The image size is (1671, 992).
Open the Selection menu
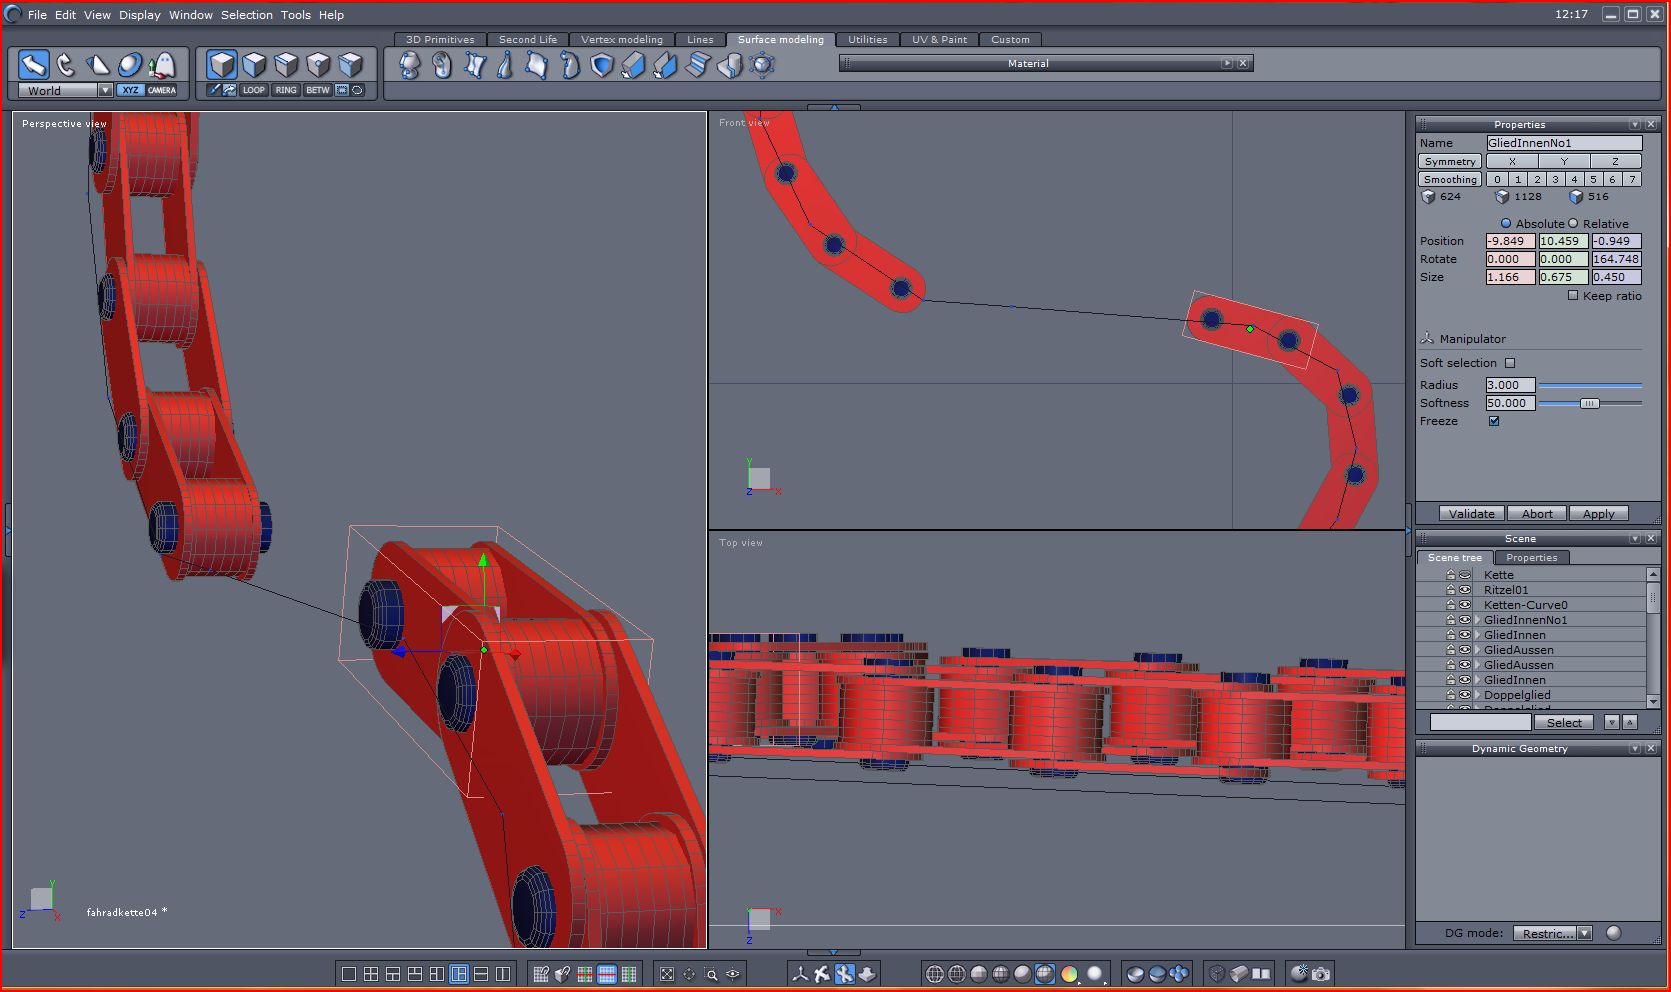pyautogui.click(x=247, y=15)
